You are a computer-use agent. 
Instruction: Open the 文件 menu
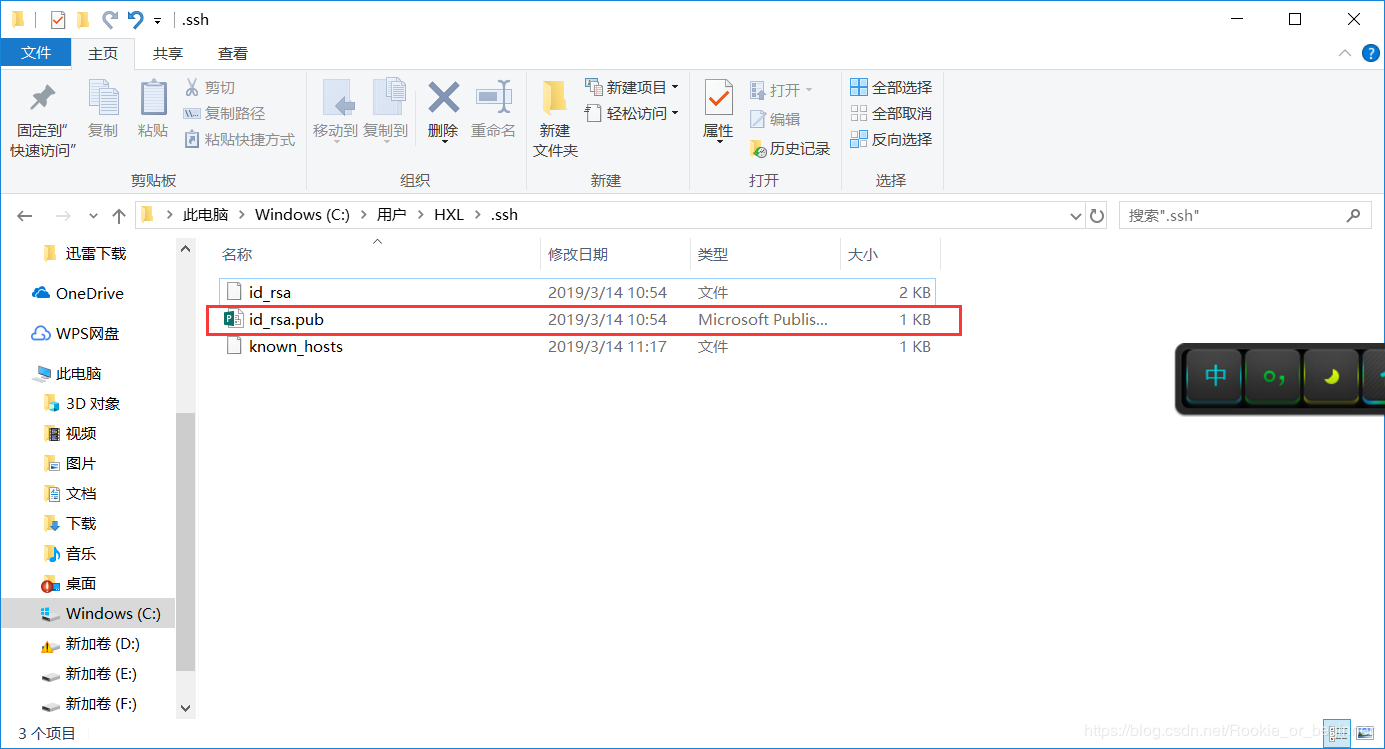coord(36,53)
